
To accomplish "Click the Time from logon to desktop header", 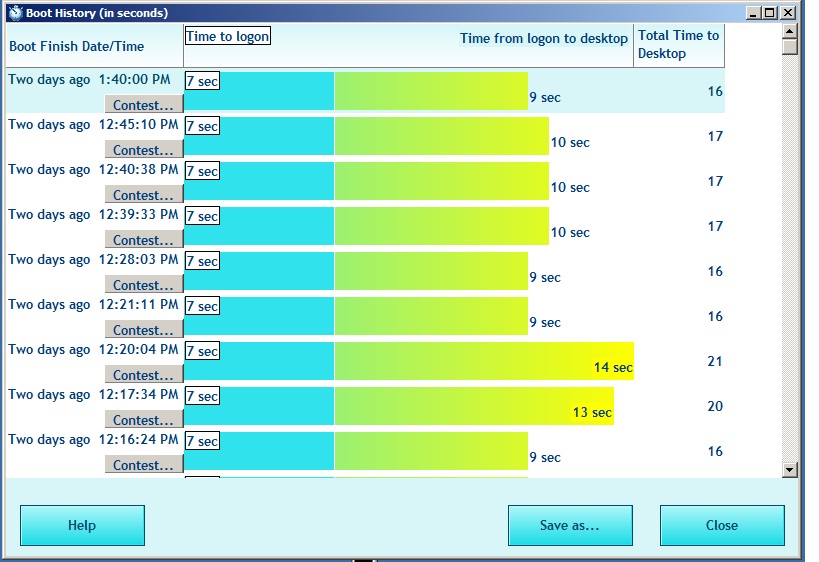I will 544,38.
